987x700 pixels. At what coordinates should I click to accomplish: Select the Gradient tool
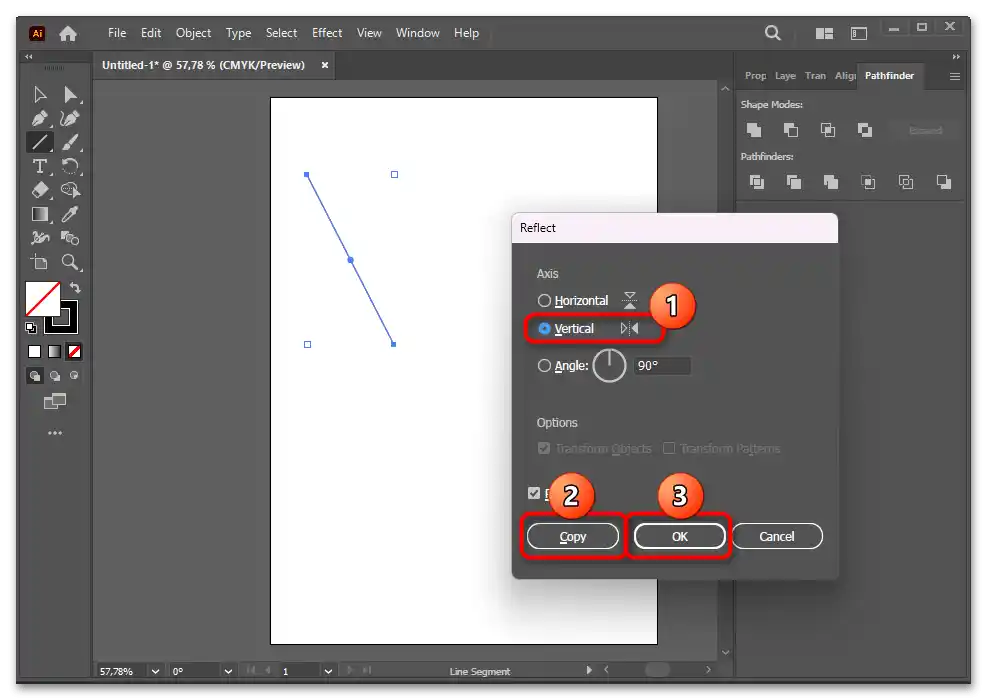click(x=40, y=214)
